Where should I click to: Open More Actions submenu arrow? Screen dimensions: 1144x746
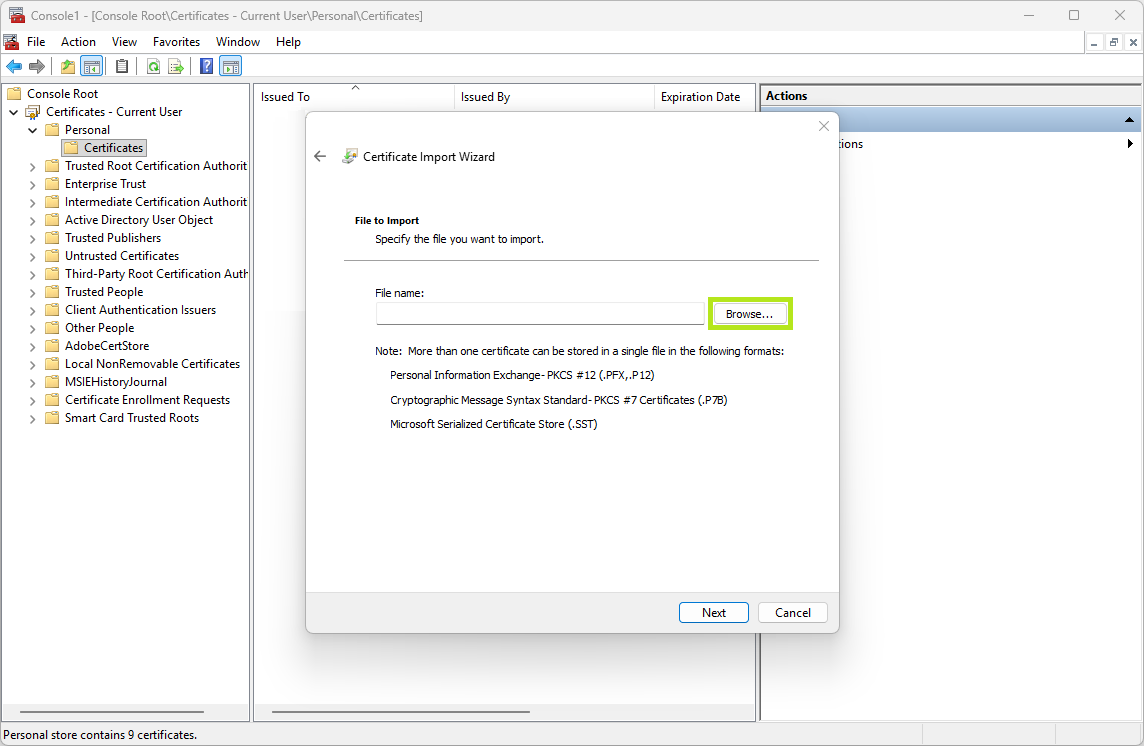pos(1129,144)
